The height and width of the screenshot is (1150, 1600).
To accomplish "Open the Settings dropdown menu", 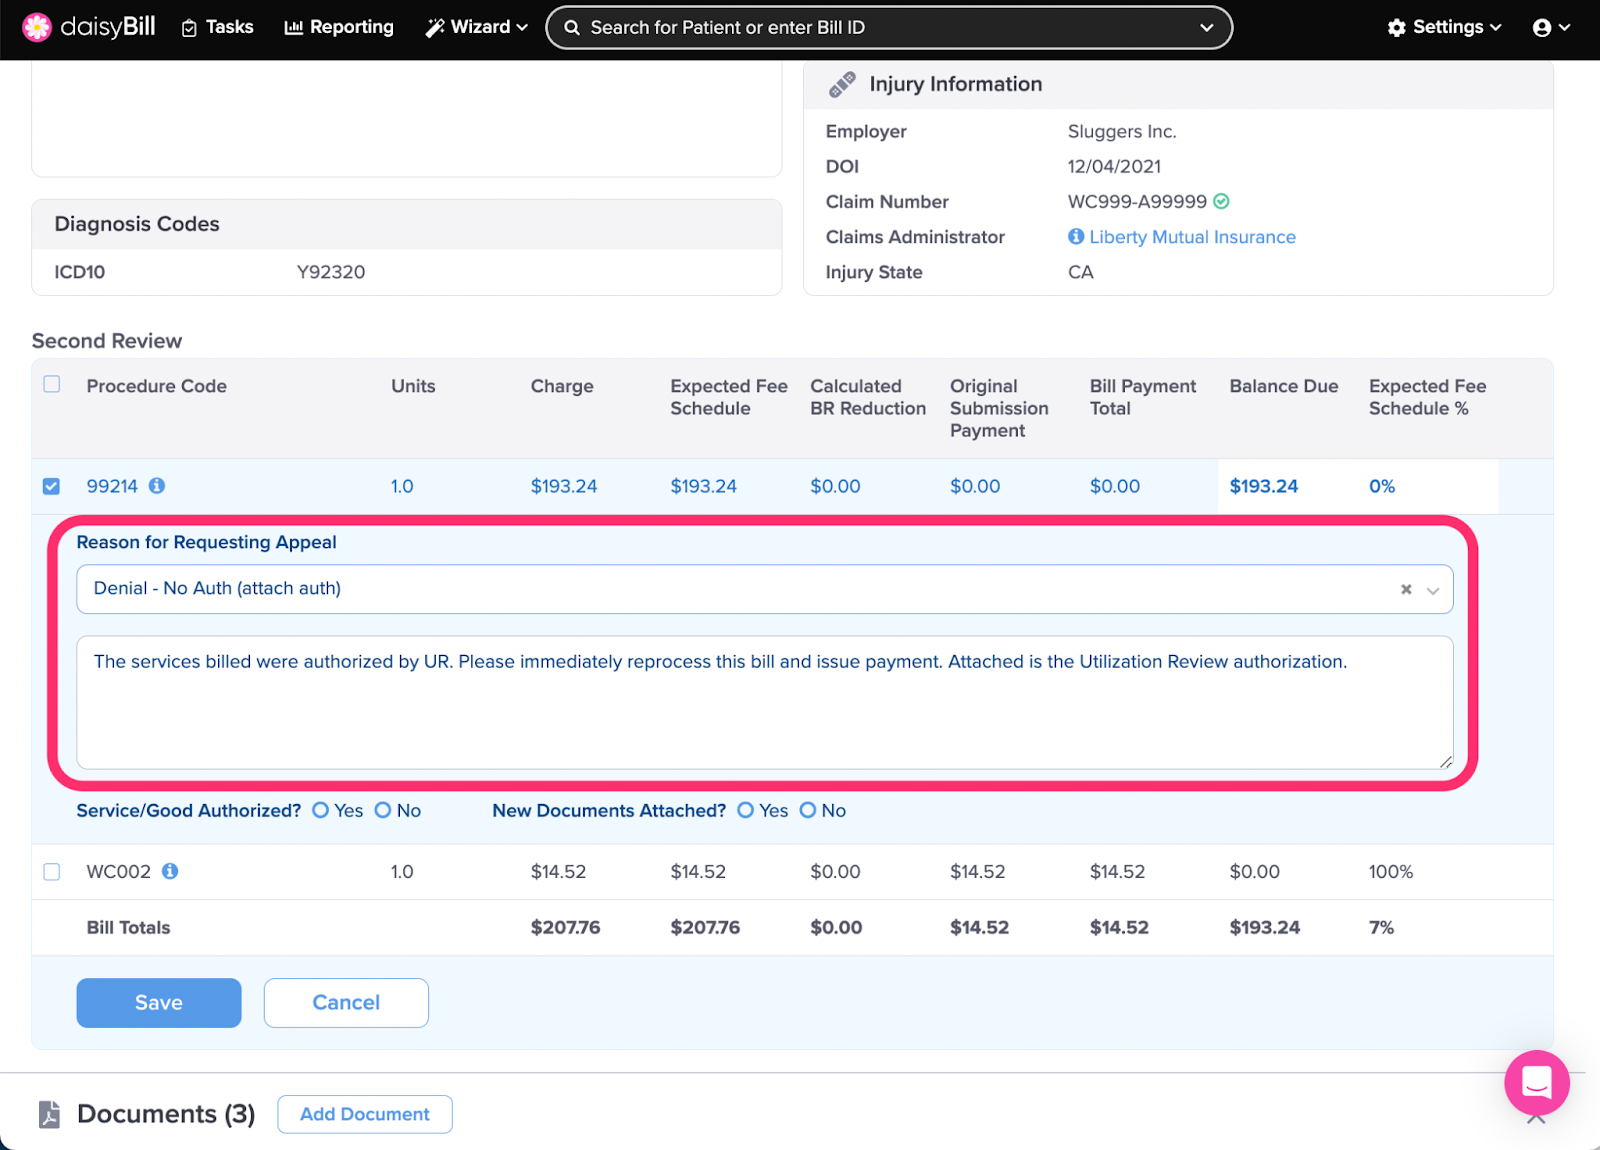I will [x=1444, y=27].
